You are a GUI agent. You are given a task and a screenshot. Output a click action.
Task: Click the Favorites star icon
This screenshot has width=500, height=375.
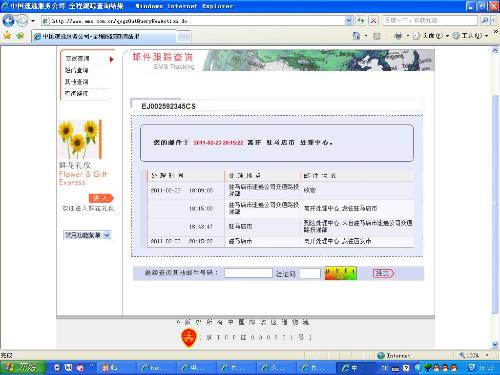(x=7, y=36)
